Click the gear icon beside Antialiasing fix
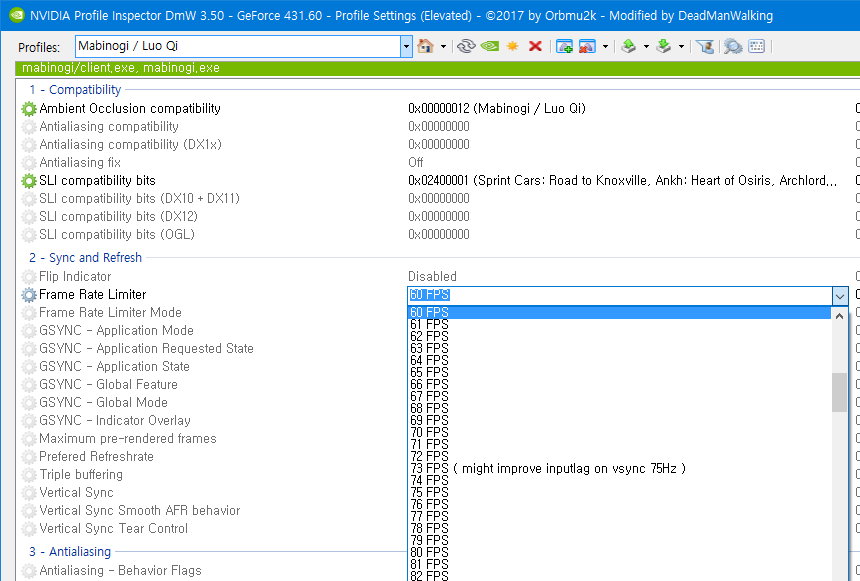Image resolution: width=860 pixels, height=581 pixels. click(x=29, y=163)
